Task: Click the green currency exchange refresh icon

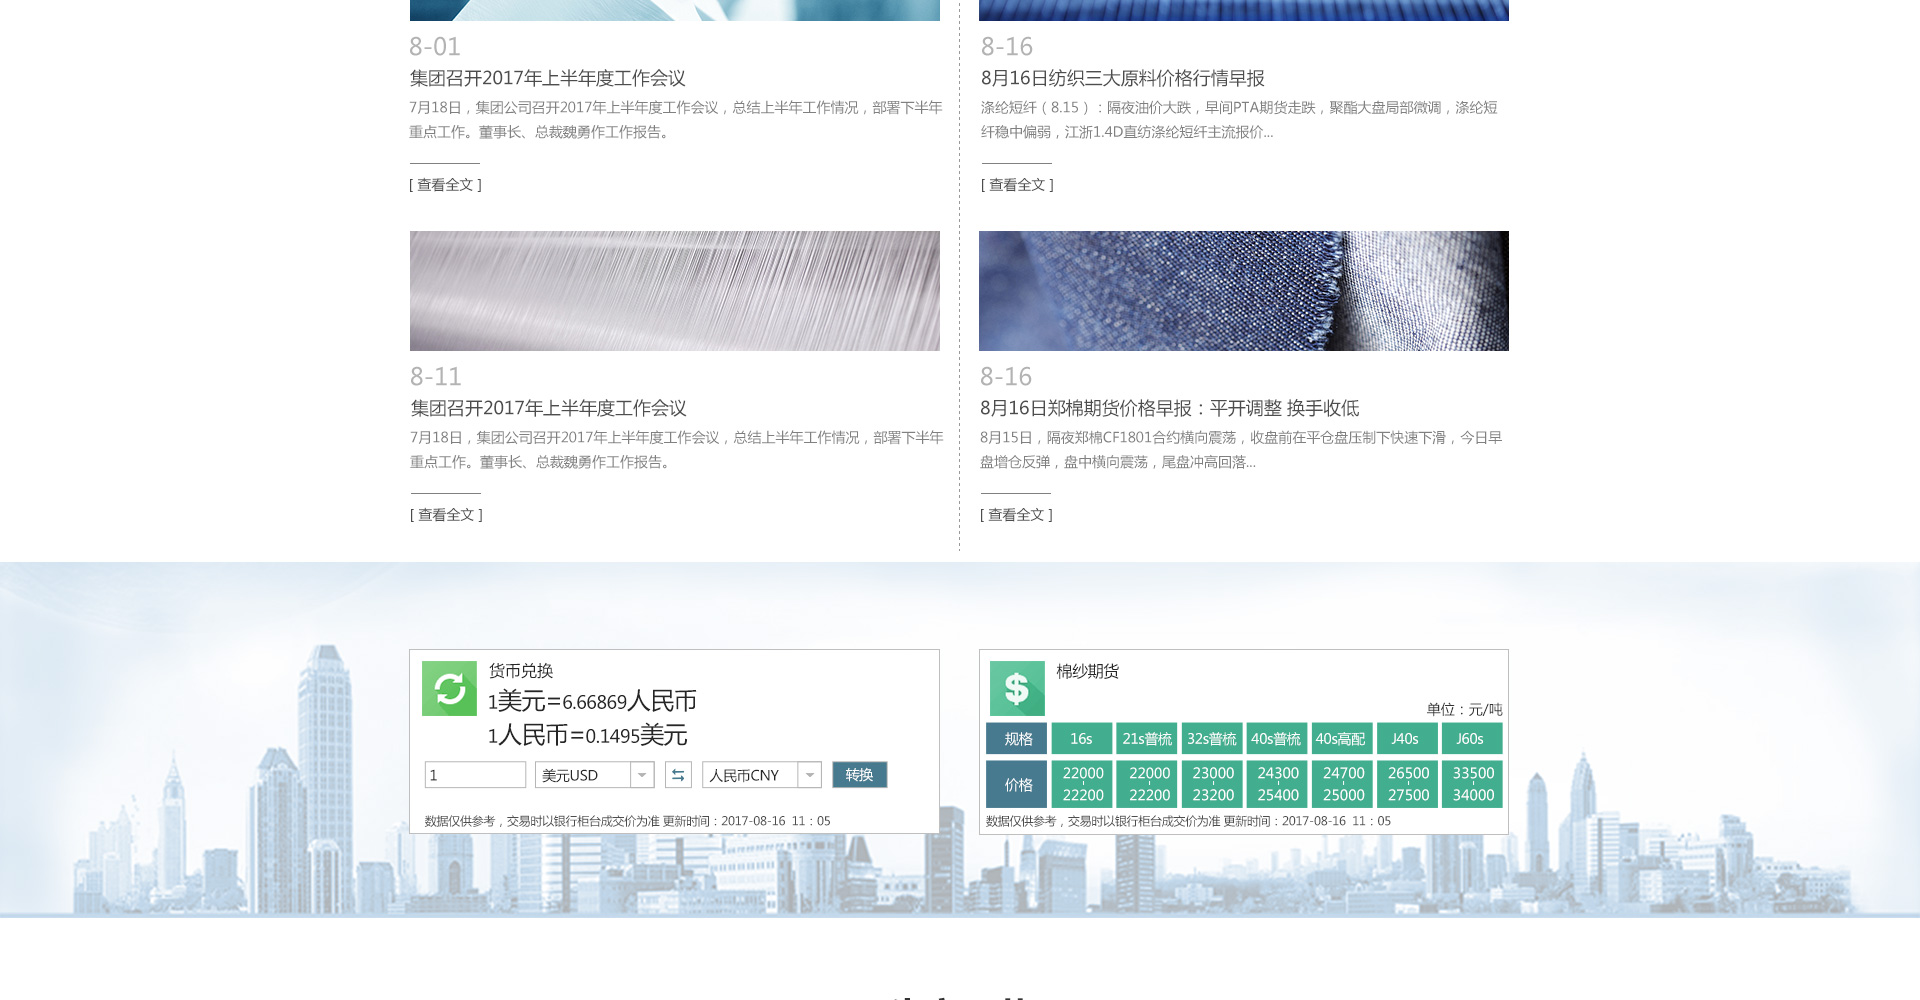Action: pyautogui.click(x=449, y=689)
